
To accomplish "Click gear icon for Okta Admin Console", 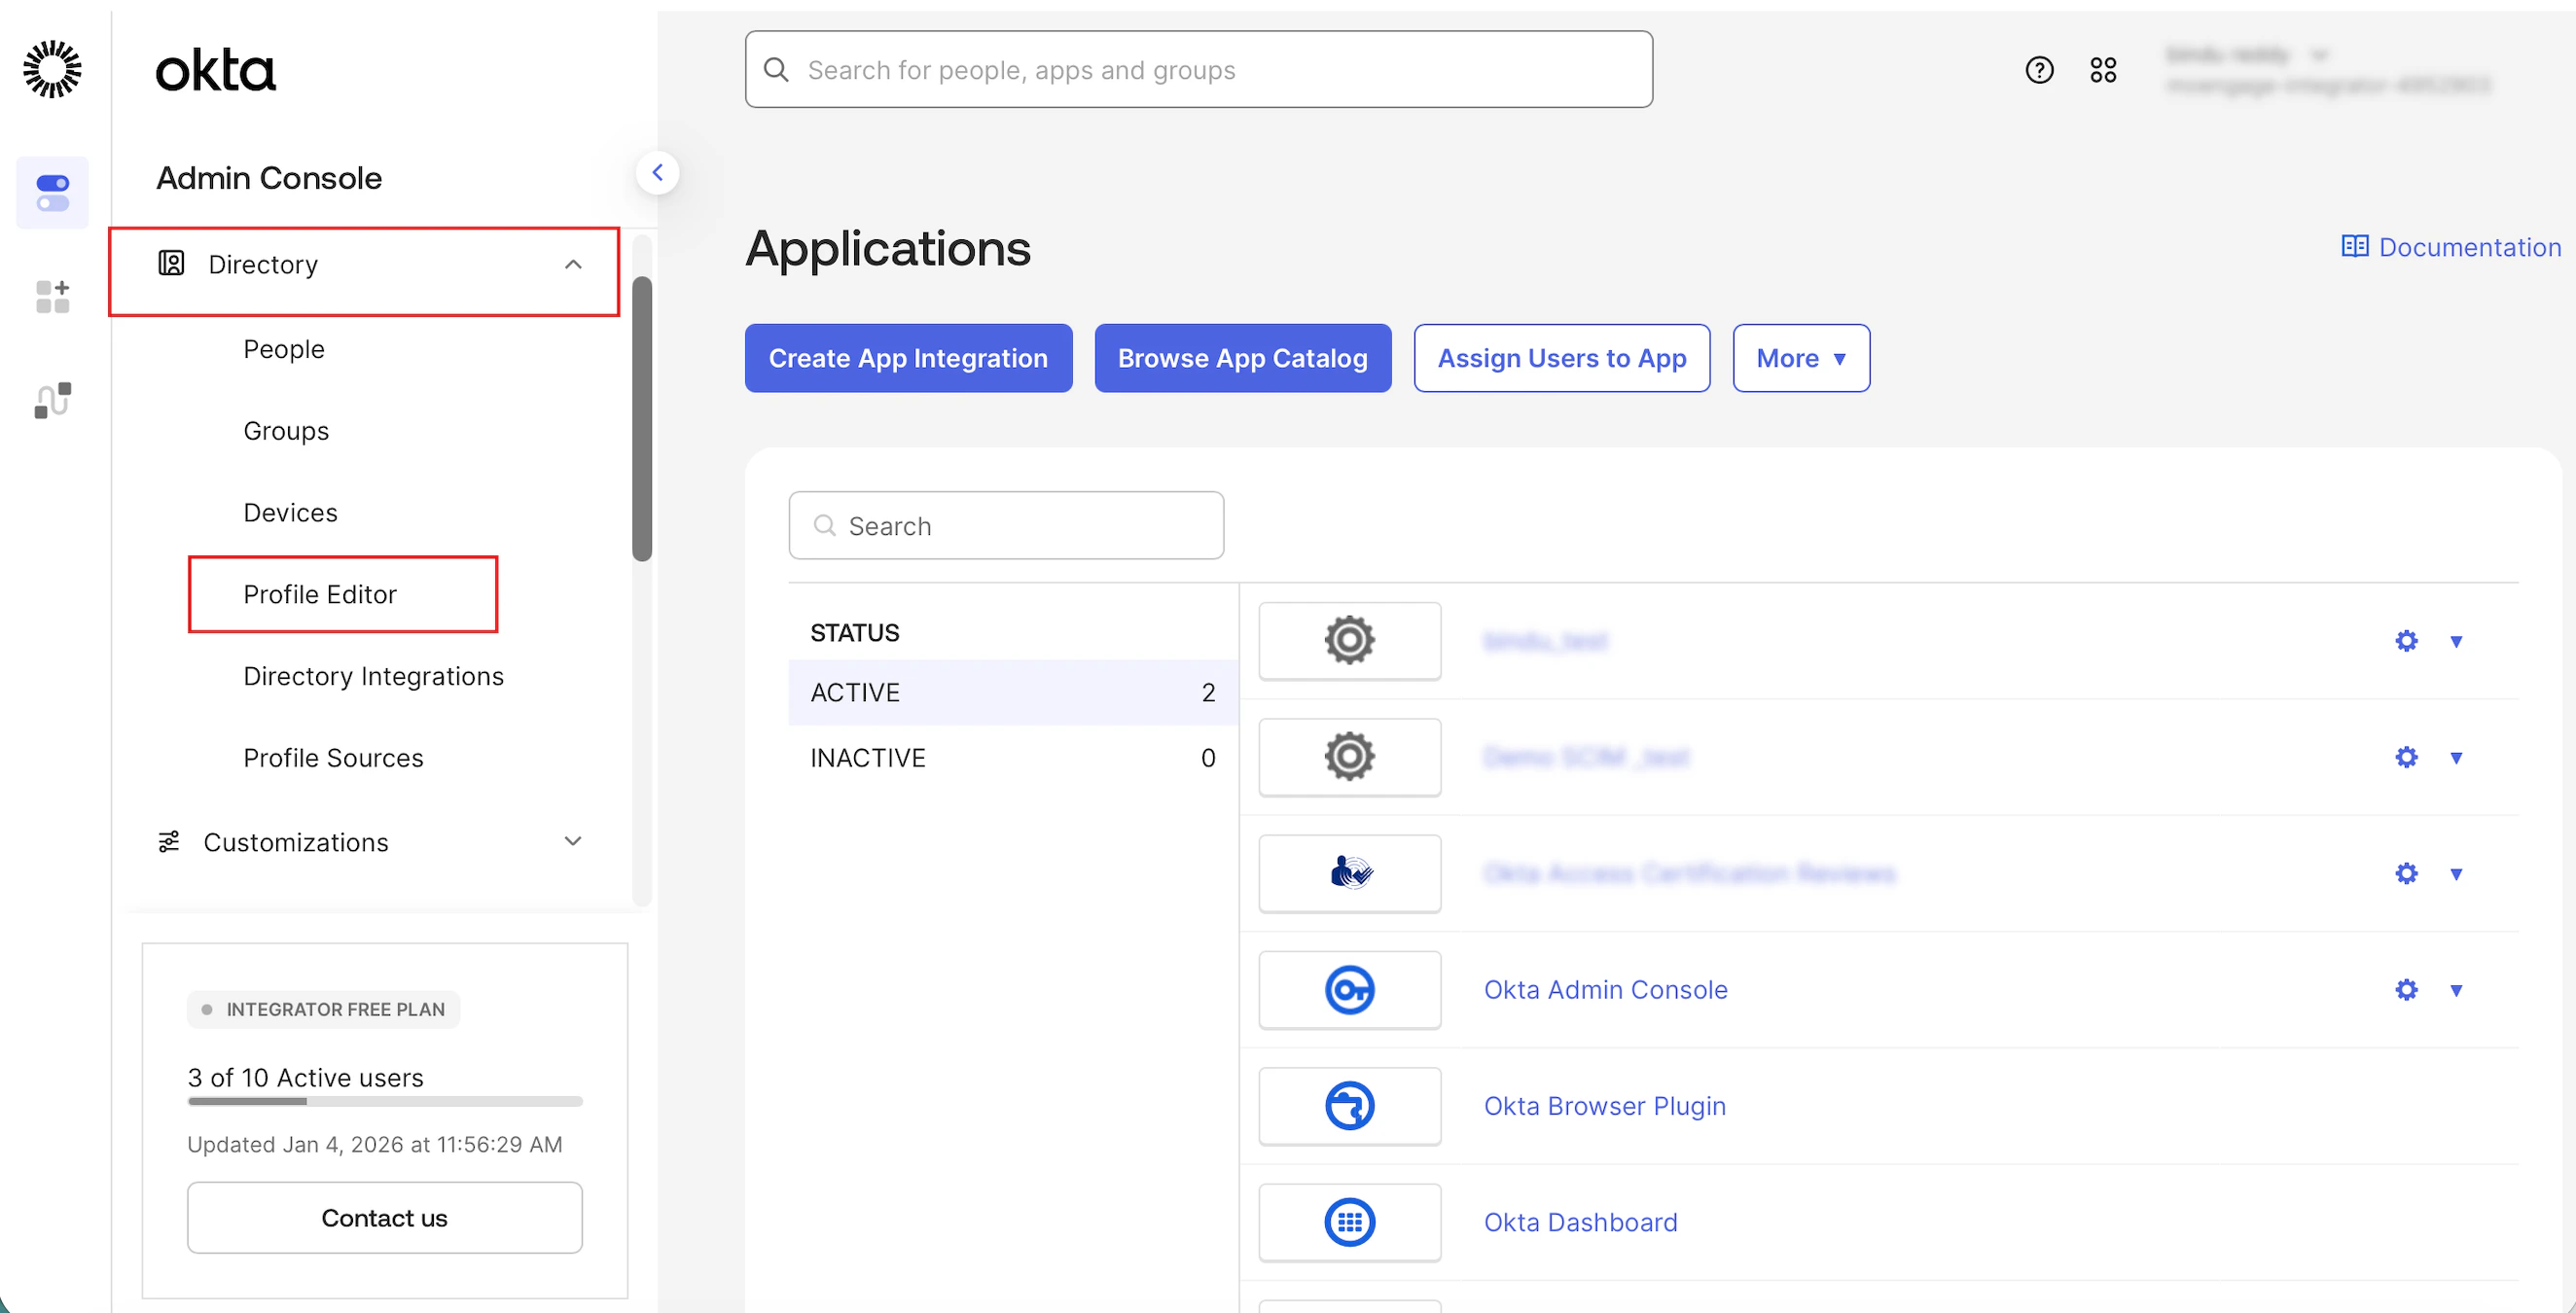I will pyautogui.click(x=2406, y=990).
